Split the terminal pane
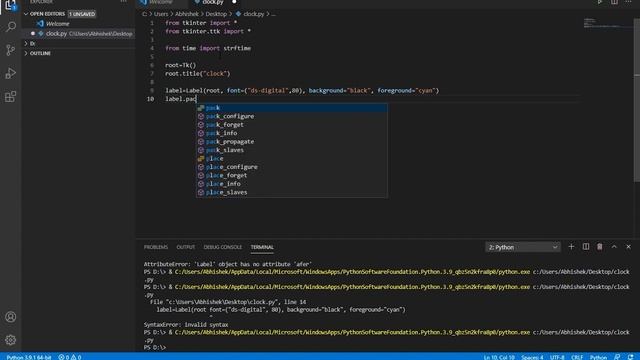Screen dimensions: 640x360 (586, 247)
